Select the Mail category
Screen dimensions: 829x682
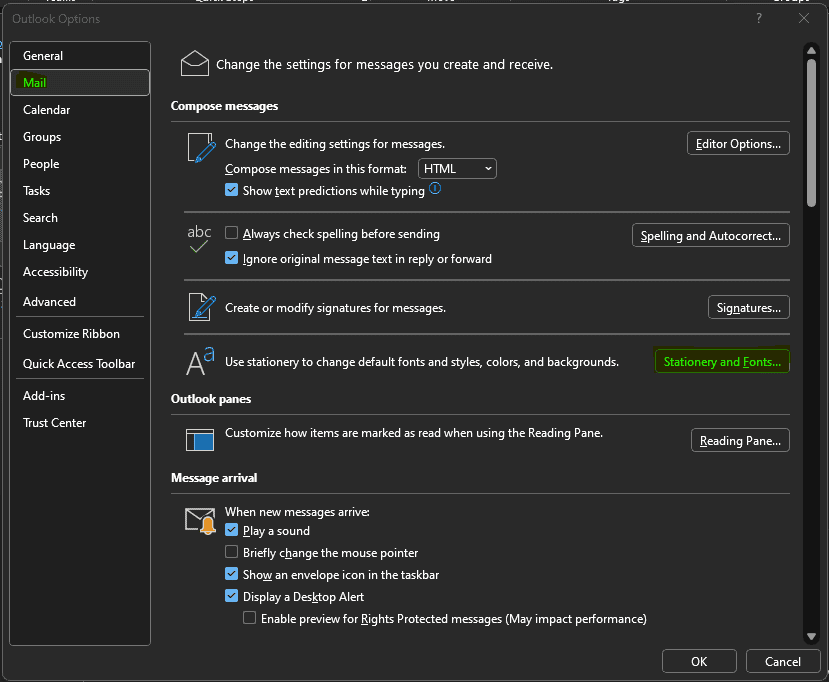80,82
